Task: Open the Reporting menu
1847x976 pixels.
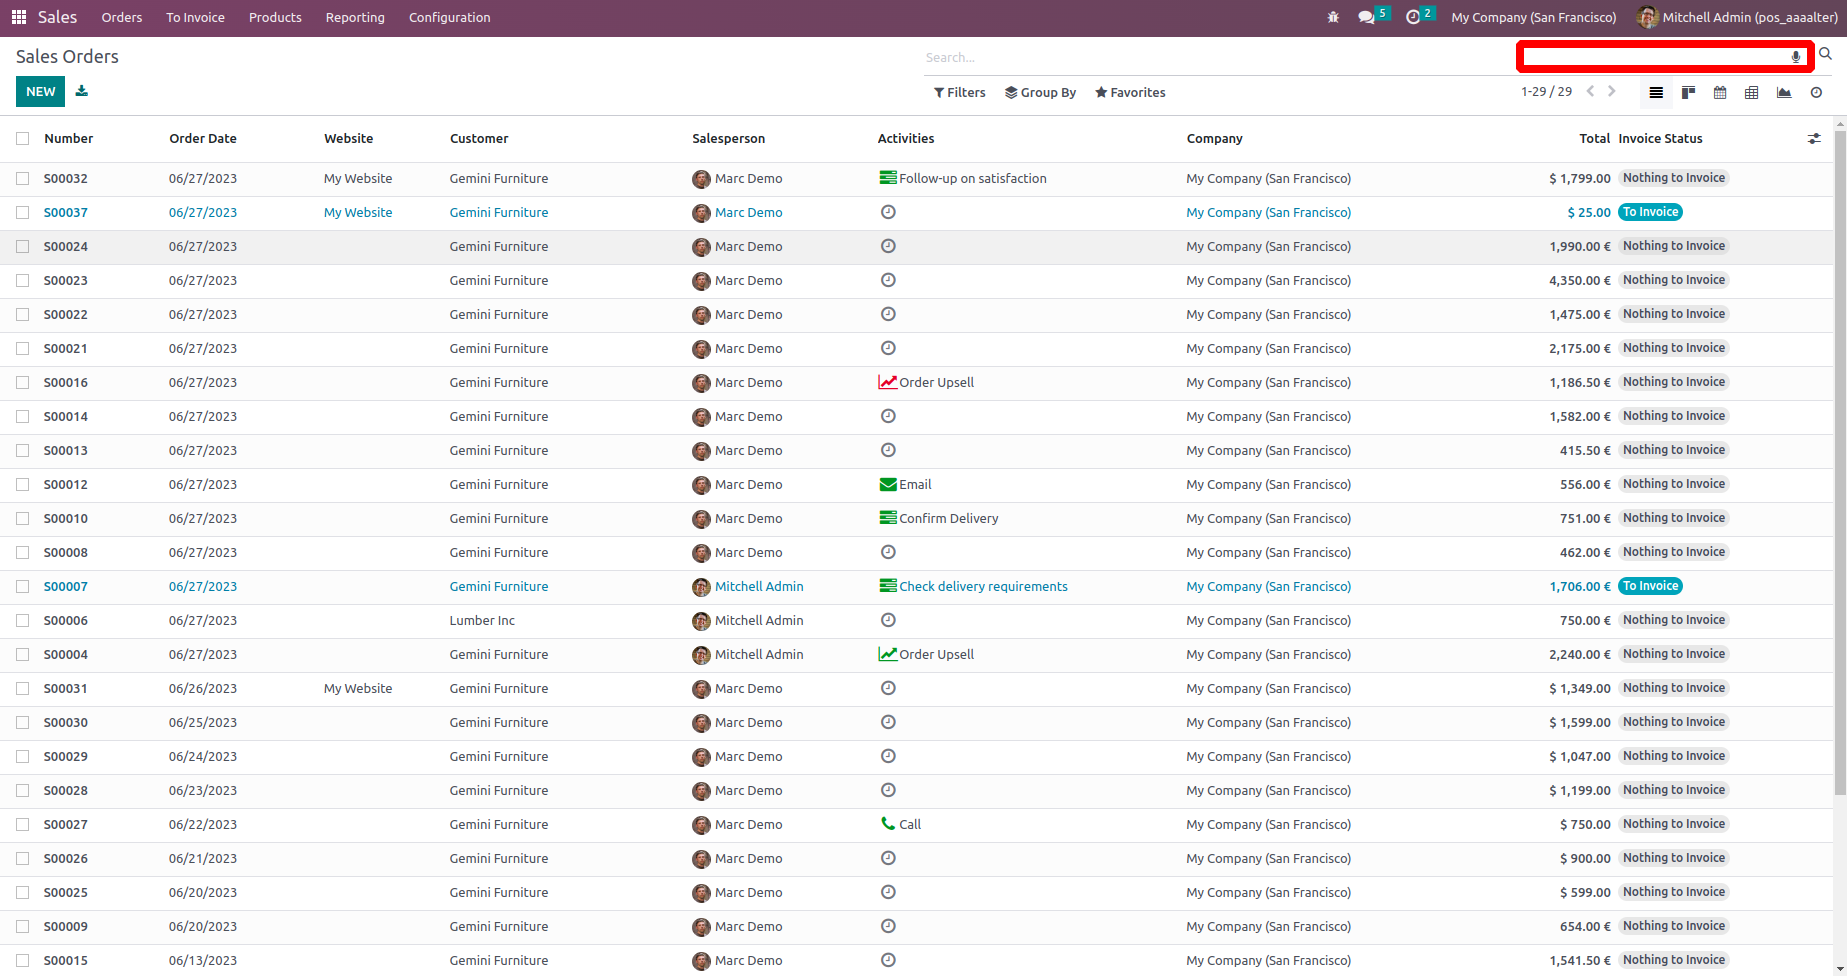Action: point(355,17)
